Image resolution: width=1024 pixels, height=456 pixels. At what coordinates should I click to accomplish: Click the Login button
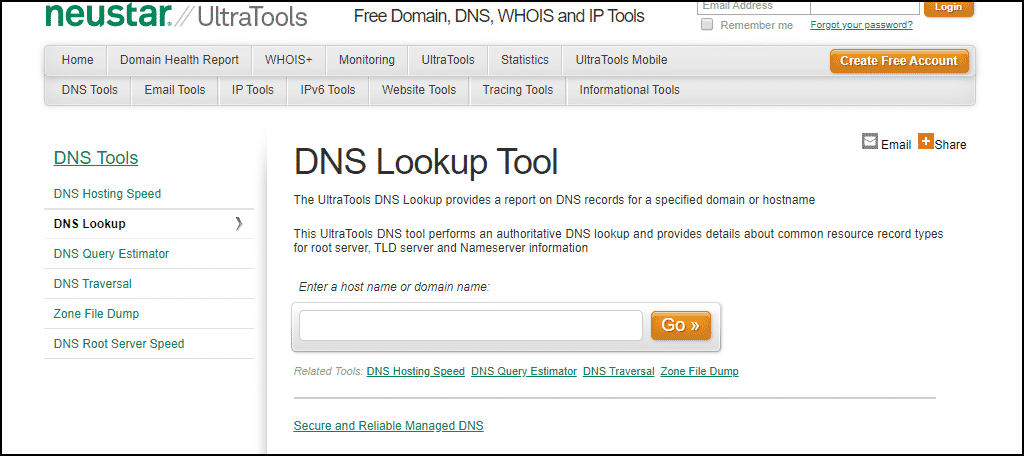948,7
